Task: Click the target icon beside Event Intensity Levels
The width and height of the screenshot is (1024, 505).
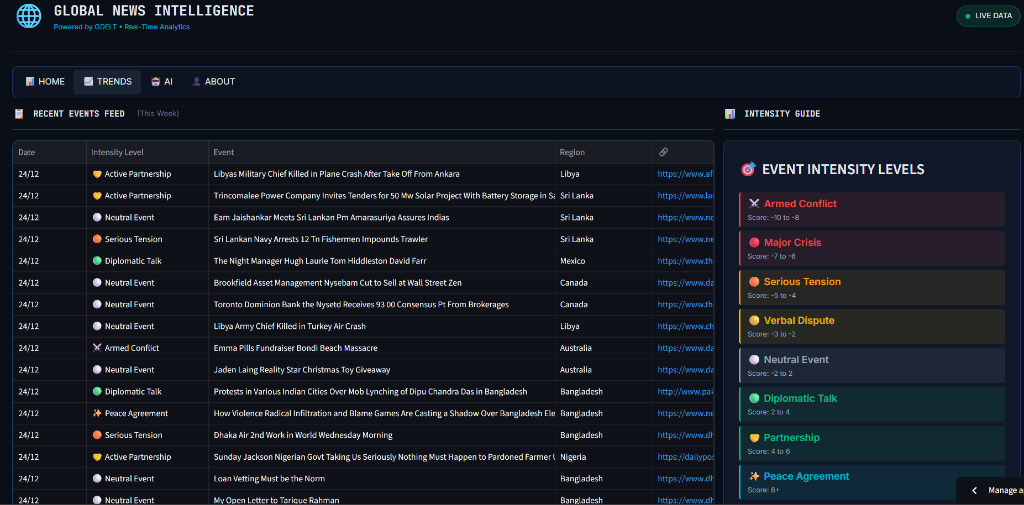Action: [x=748, y=169]
